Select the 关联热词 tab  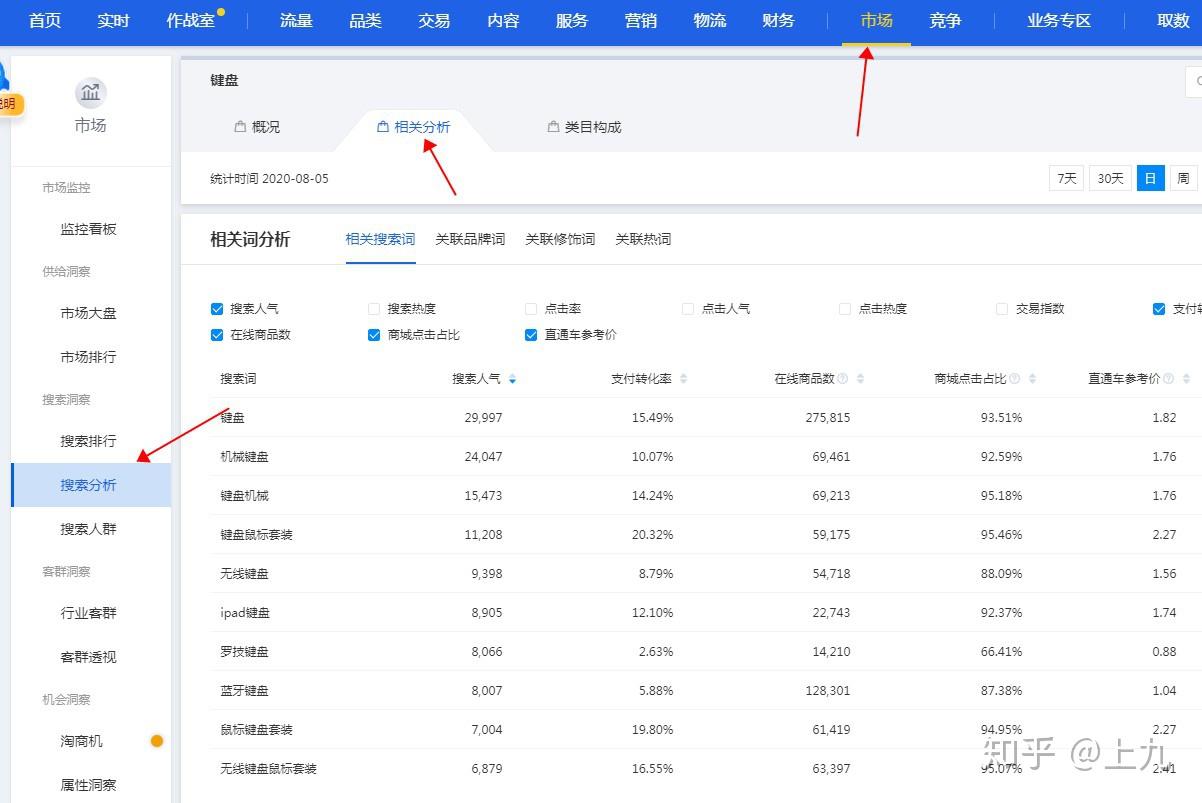click(x=643, y=239)
